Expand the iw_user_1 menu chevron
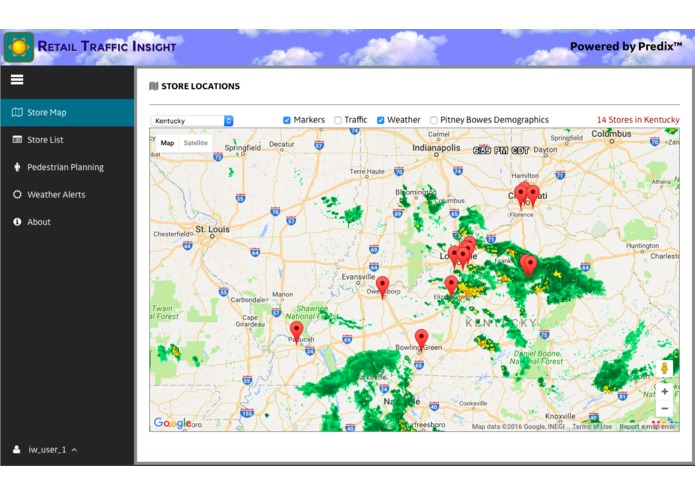 tap(74, 450)
